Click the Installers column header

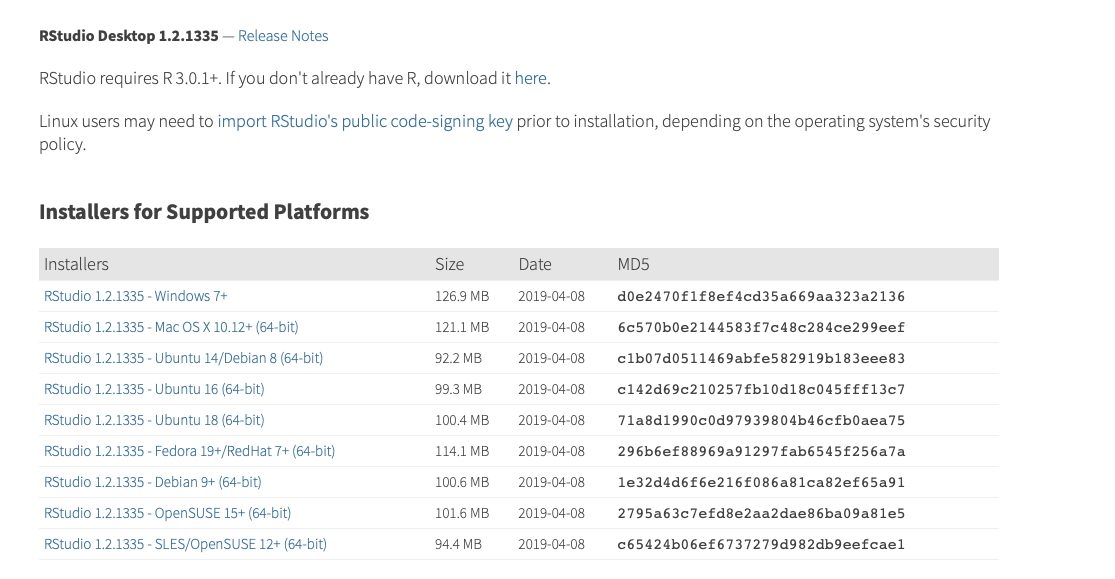(76, 264)
